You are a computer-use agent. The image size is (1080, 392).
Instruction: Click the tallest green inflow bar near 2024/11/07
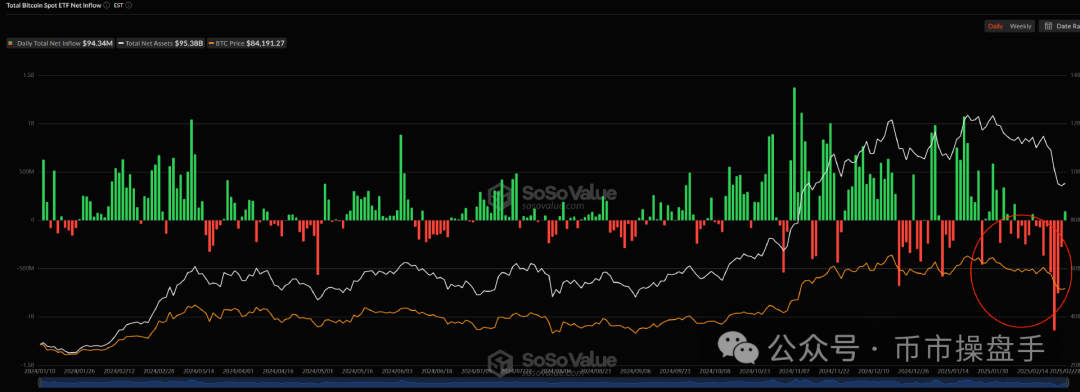794,154
